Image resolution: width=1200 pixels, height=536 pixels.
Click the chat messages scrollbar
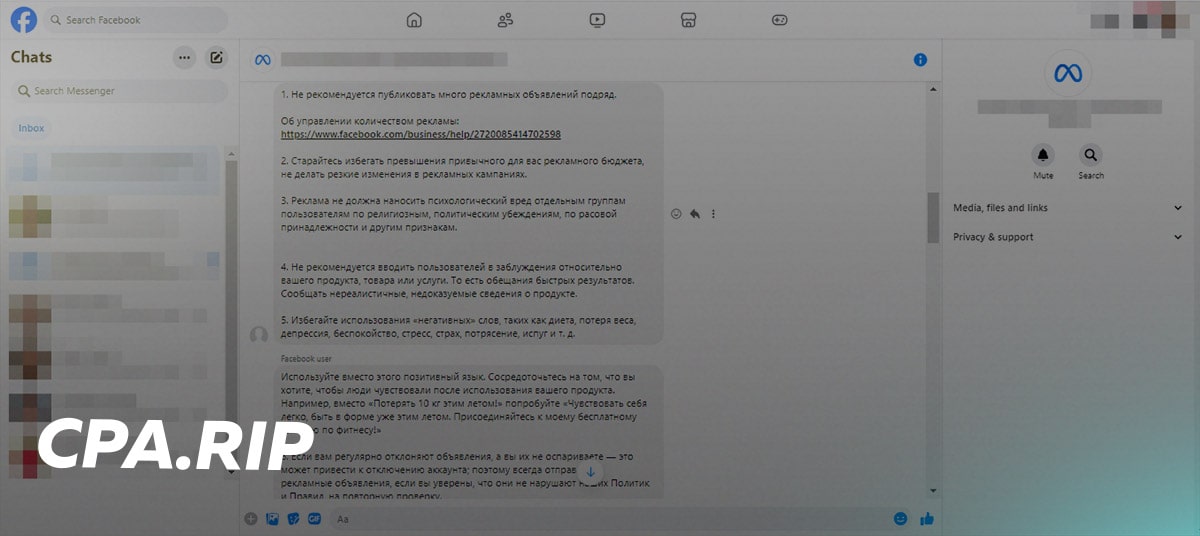pos(933,218)
